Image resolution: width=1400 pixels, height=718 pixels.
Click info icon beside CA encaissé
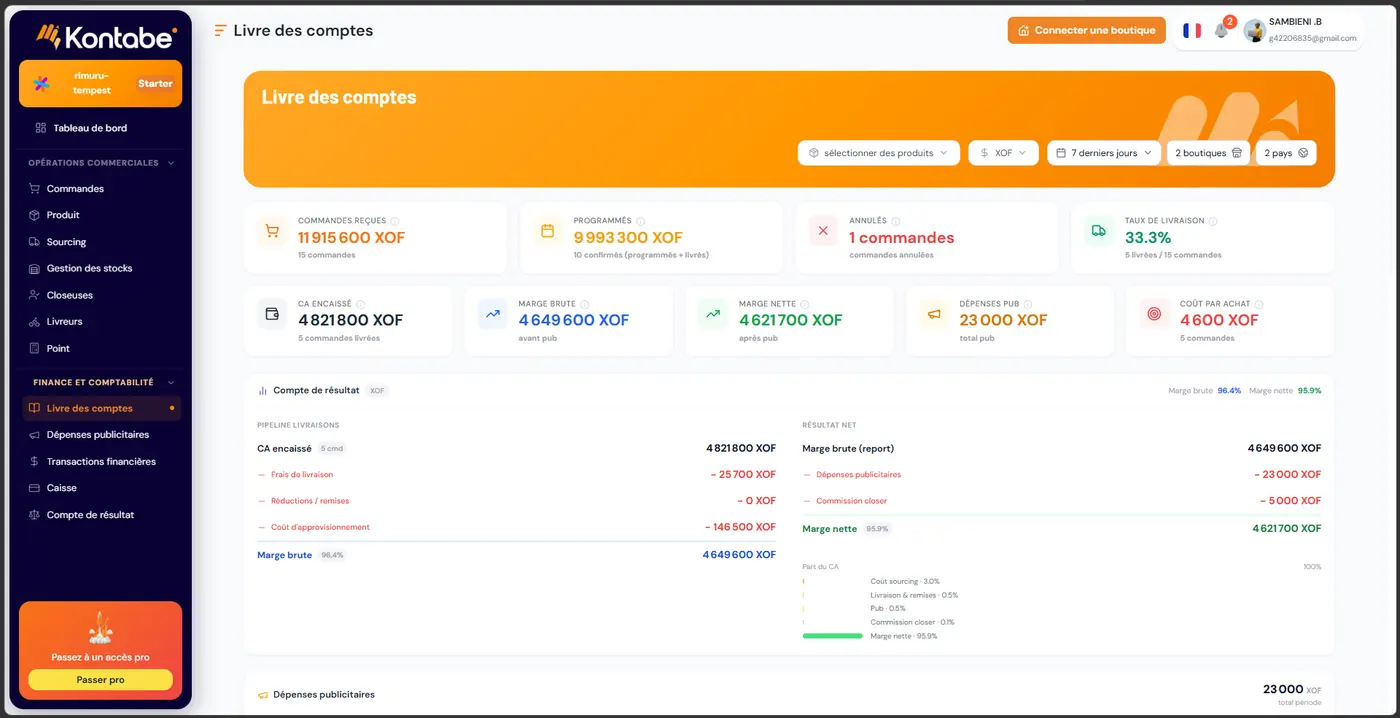[360, 304]
